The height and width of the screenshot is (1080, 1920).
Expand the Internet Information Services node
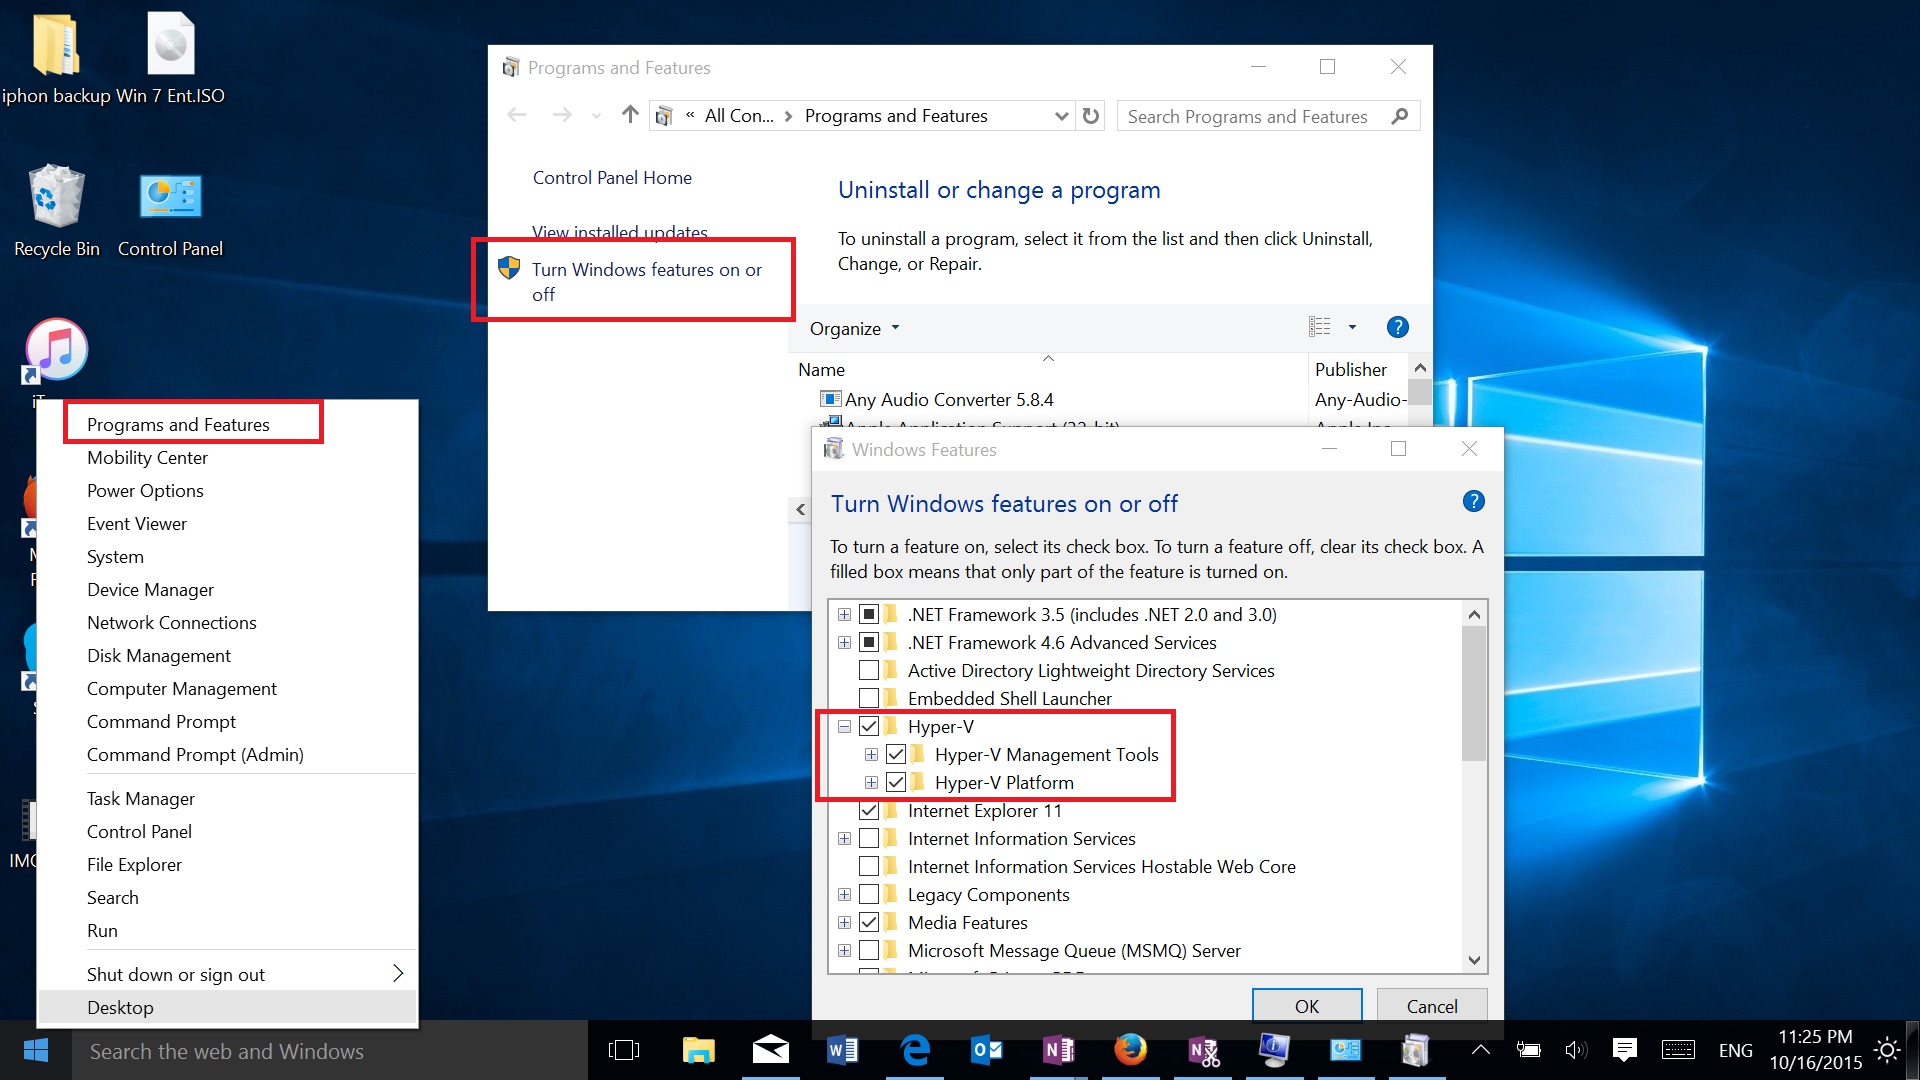pos(845,839)
